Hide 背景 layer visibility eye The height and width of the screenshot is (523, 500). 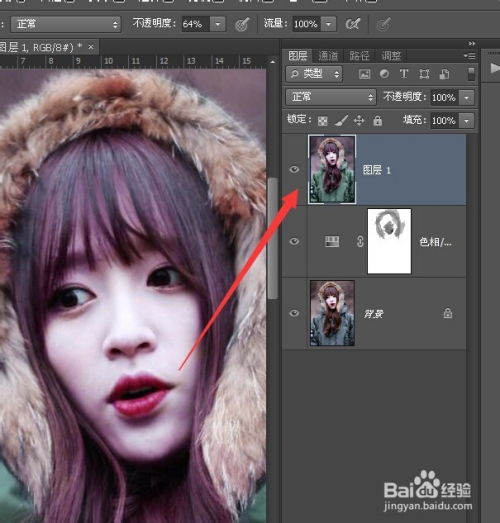[294, 313]
